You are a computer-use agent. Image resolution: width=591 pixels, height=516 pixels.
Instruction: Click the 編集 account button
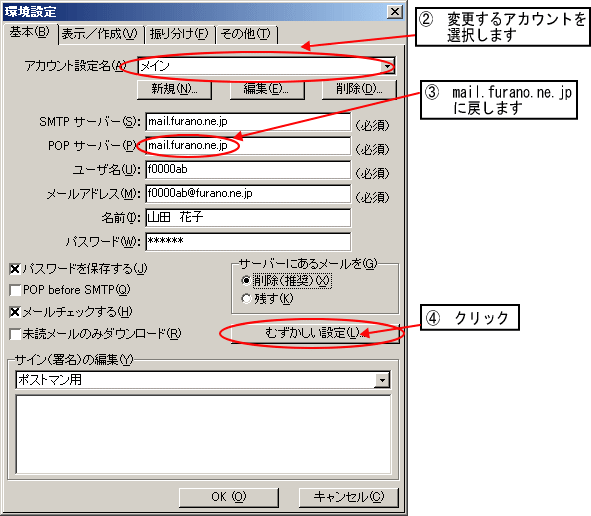[x=267, y=89]
